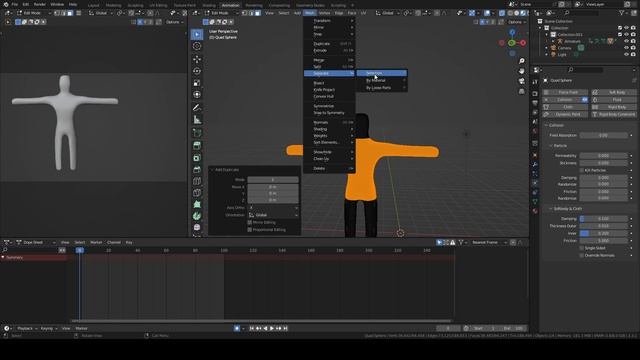Click the viewport zoom magnifier icon
Image resolution: width=640 pixels, height=360 pixels.
pyautogui.click(x=522, y=61)
